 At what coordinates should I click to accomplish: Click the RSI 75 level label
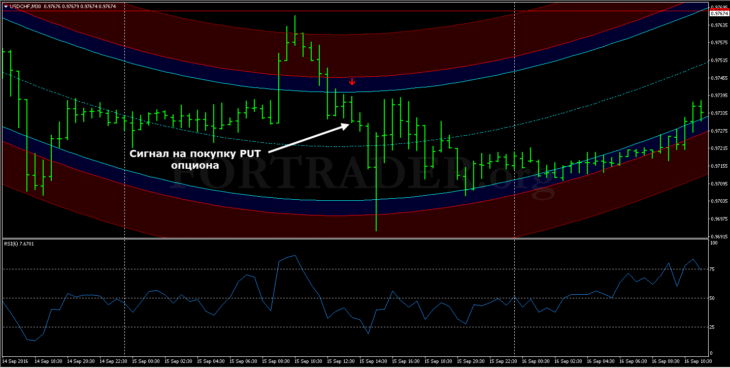[713, 269]
